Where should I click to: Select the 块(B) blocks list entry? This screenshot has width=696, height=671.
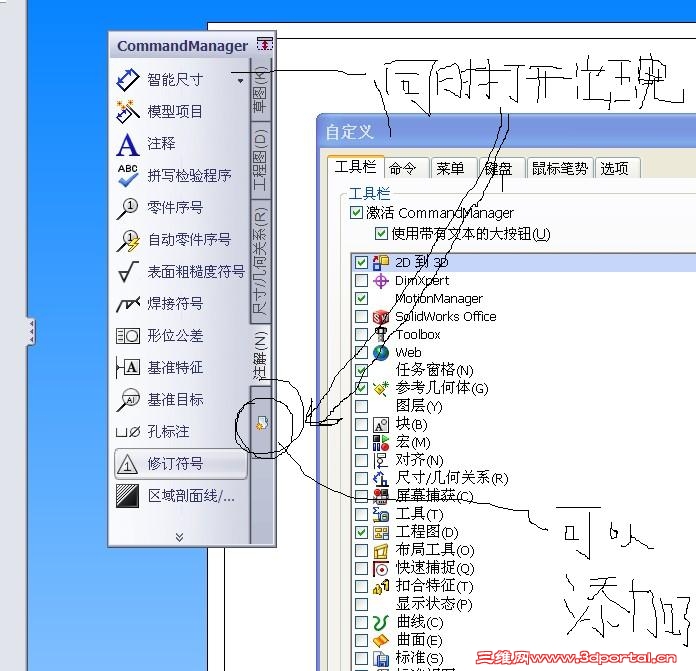(x=411, y=425)
